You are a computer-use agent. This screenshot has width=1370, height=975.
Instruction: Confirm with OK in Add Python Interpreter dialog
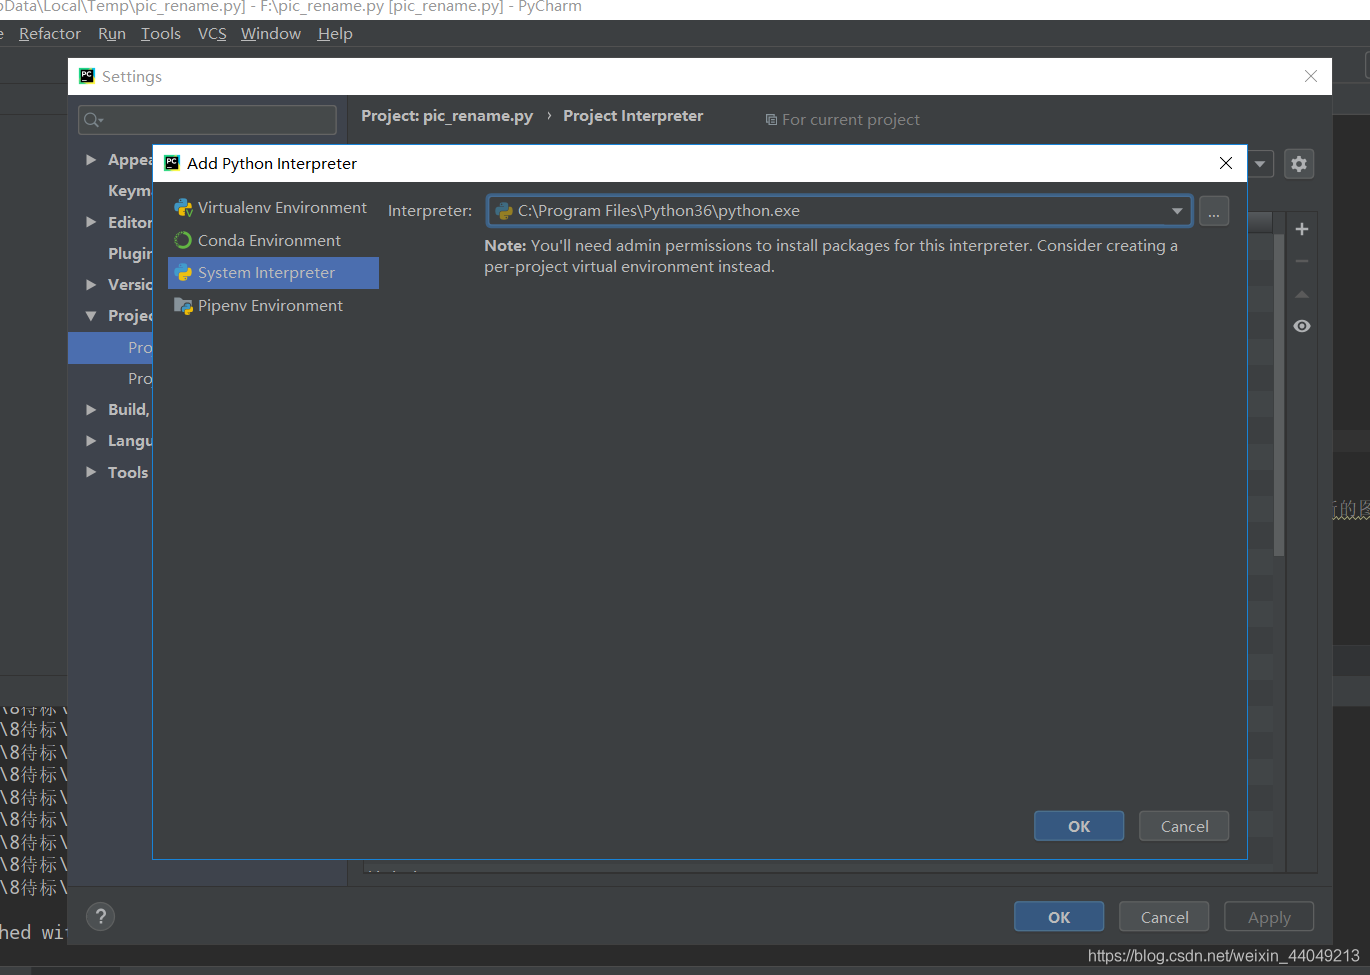(x=1078, y=825)
